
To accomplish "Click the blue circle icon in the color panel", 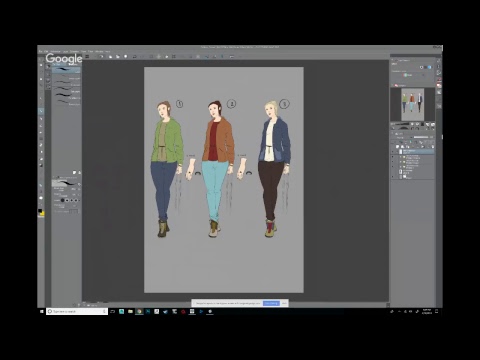I will pos(429,67).
